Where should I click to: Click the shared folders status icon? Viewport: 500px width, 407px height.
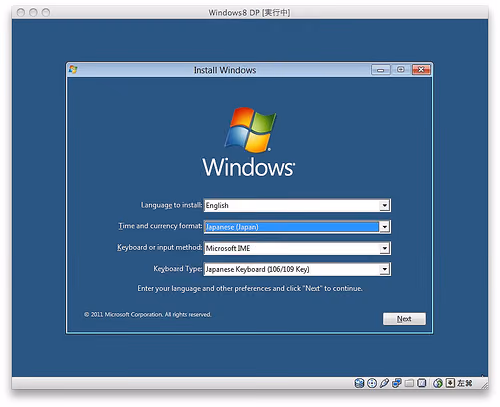click(409, 383)
